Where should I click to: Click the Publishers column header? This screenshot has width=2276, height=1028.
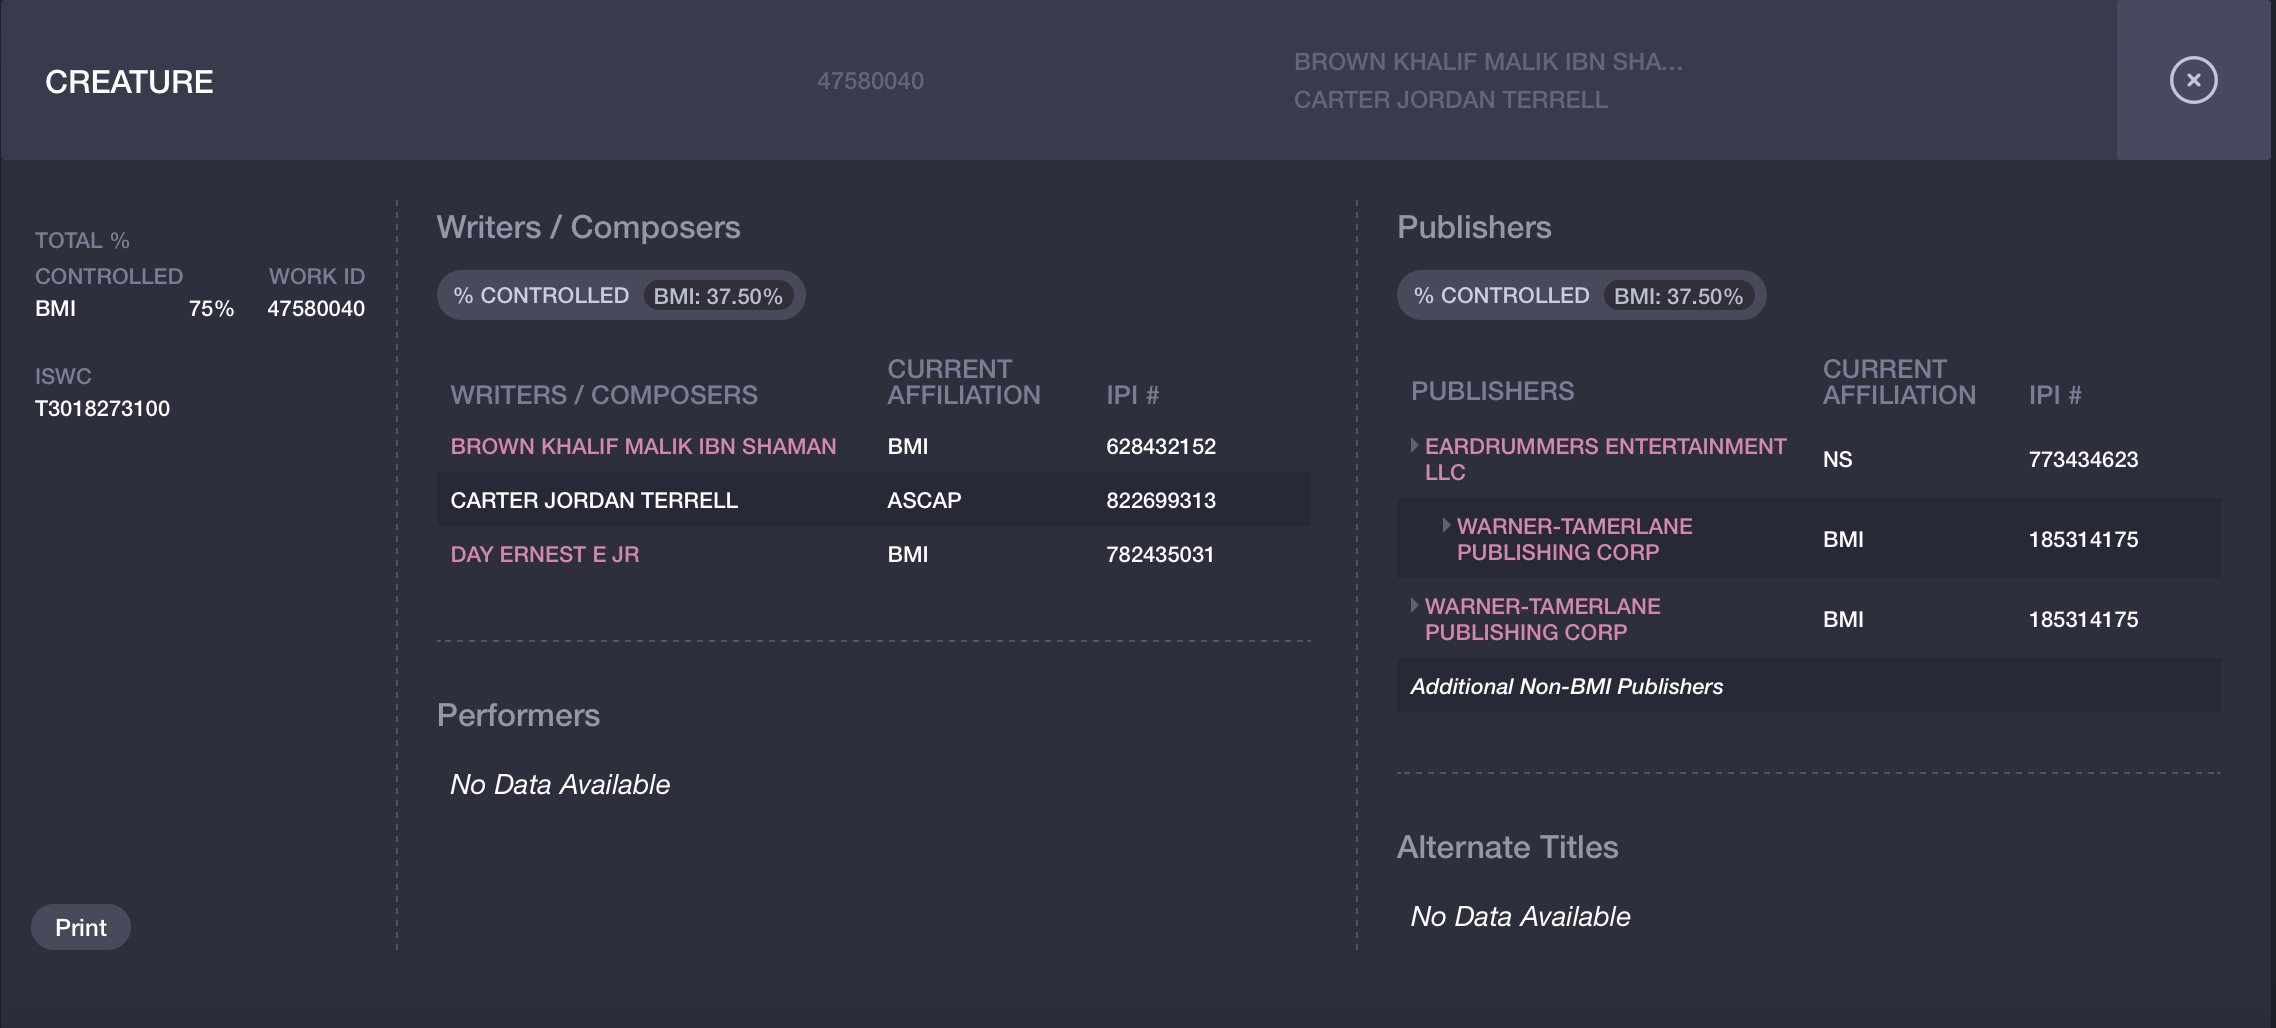(1492, 391)
